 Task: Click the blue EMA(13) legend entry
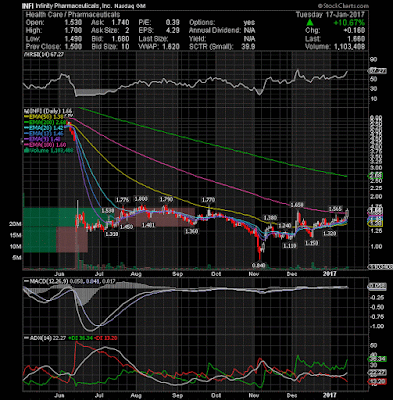pyautogui.click(x=44, y=133)
